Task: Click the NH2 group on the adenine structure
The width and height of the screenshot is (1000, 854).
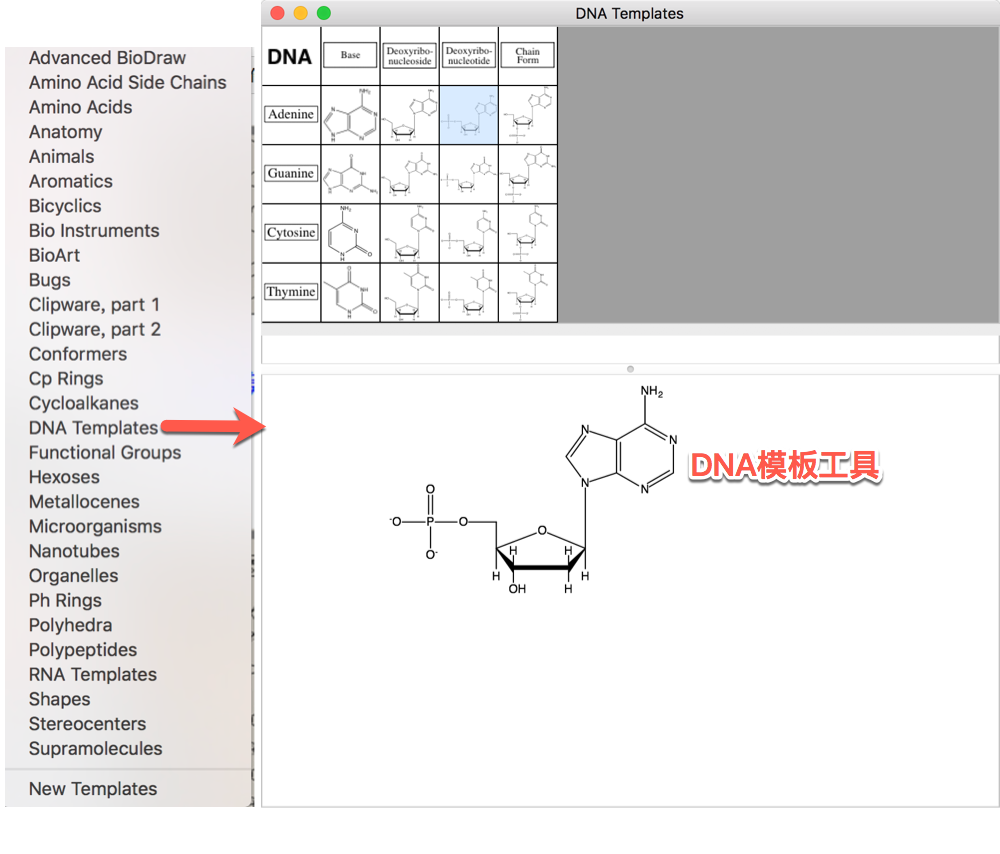Action: coord(652,391)
